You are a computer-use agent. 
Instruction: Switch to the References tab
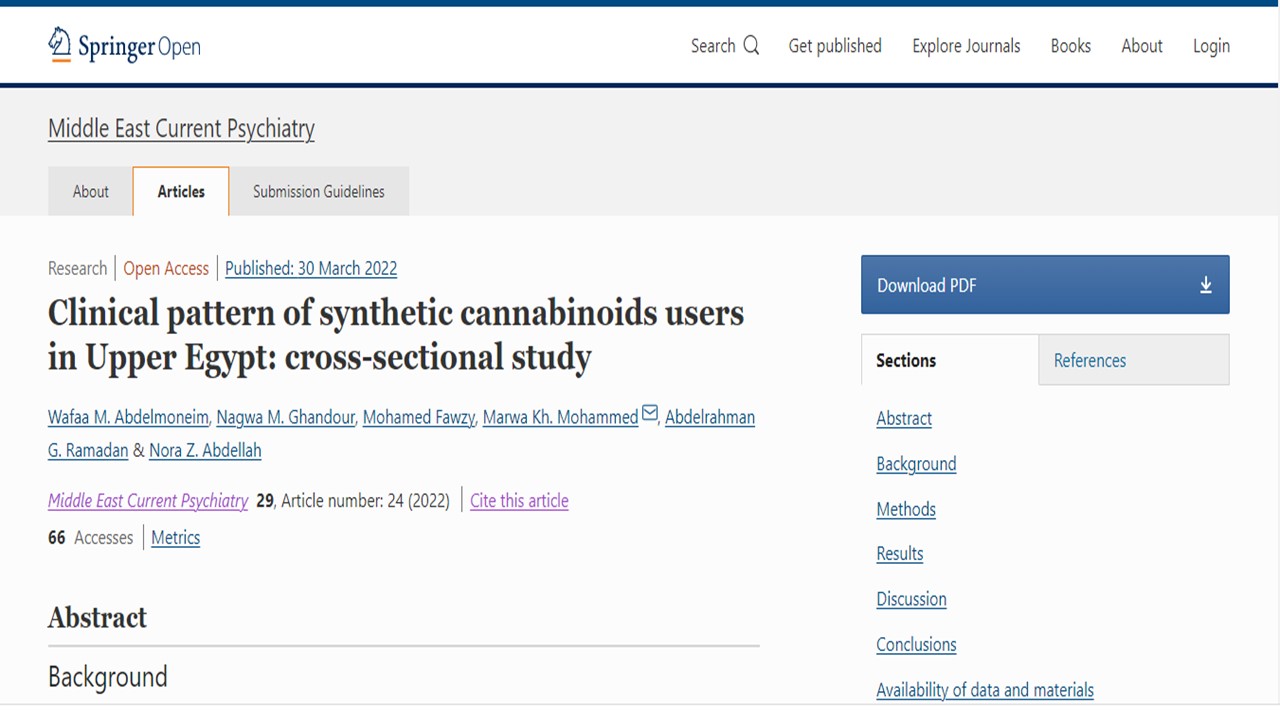[x=1089, y=360]
